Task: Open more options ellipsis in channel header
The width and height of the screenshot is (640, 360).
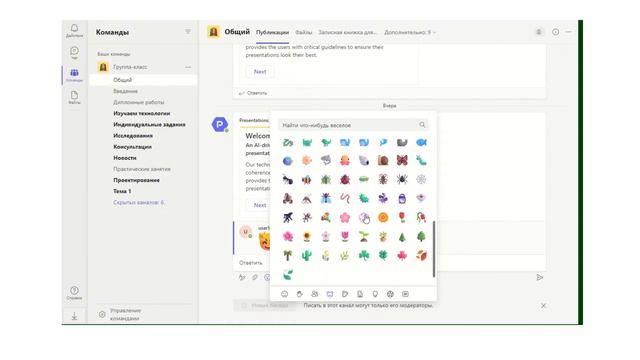Action: (569, 32)
